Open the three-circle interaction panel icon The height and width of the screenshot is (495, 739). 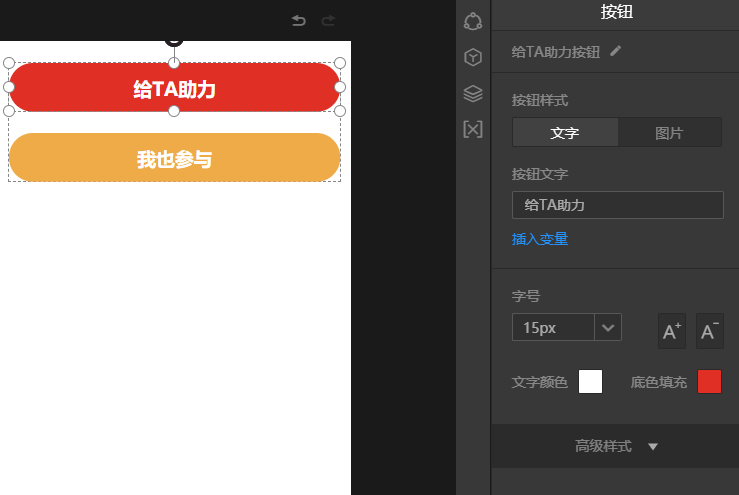click(473, 21)
